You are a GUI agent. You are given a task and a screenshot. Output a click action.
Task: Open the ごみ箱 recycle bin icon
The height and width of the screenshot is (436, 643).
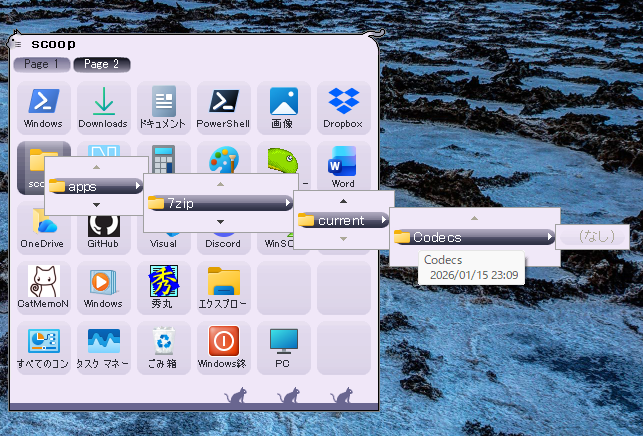pos(163,347)
